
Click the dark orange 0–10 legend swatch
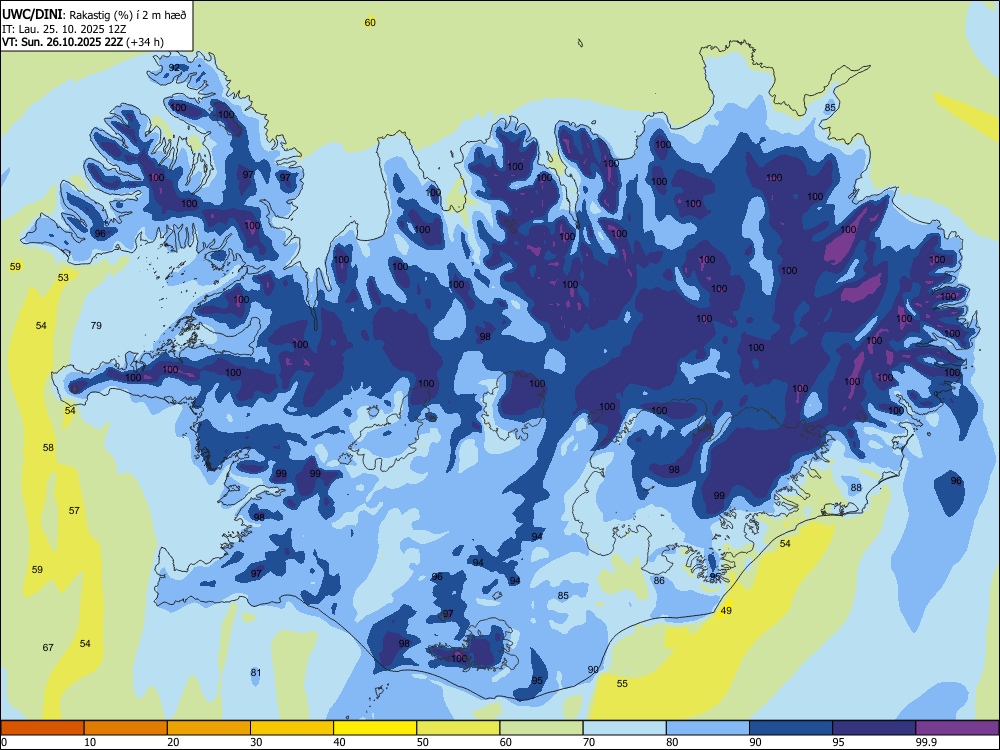tap(42, 728)
